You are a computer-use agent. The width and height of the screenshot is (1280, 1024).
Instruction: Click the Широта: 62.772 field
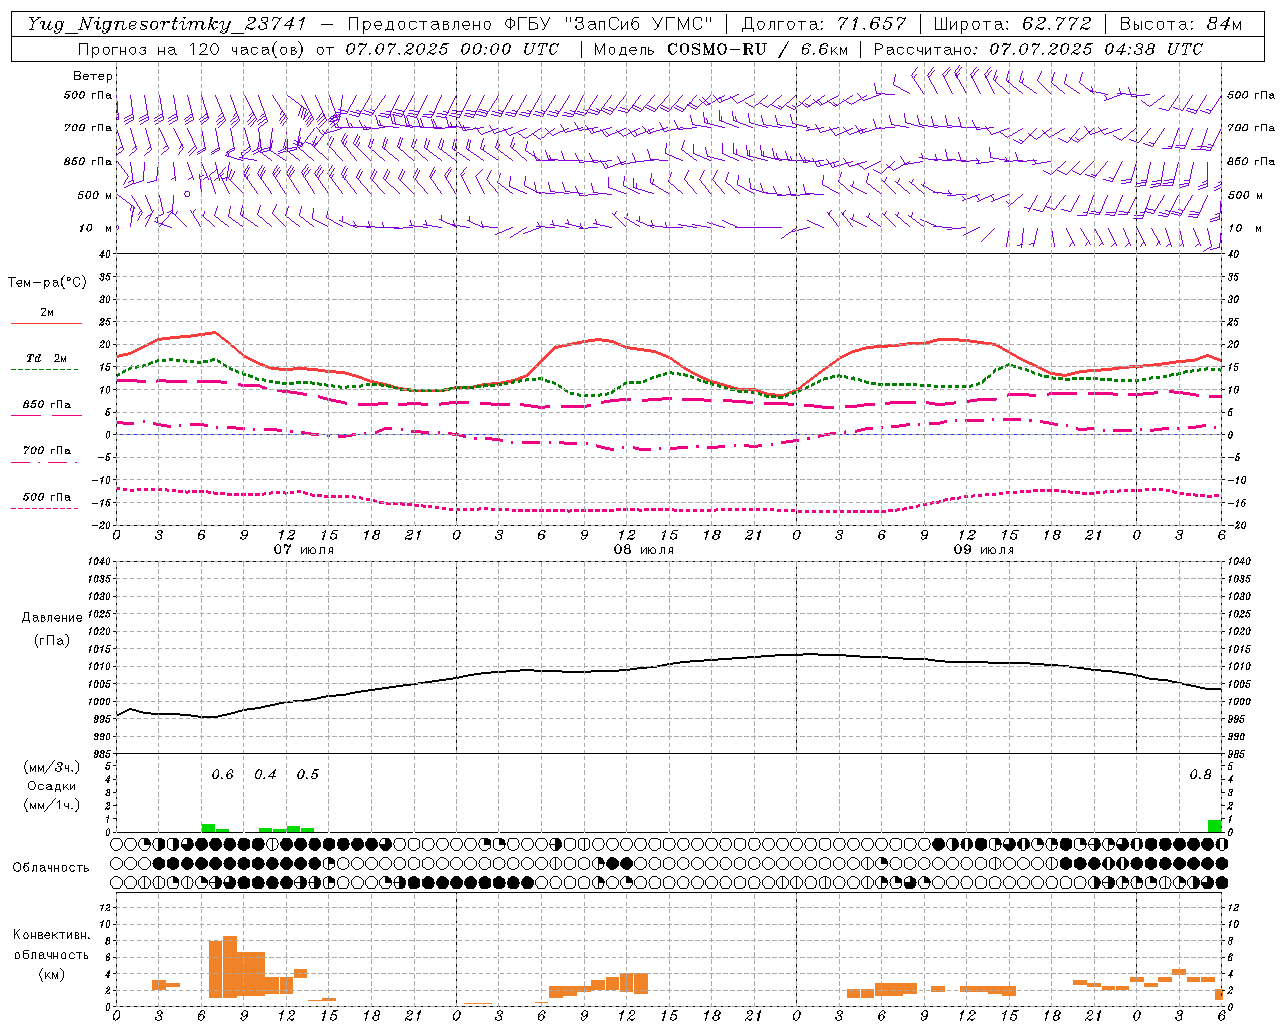pos(1012,24)
